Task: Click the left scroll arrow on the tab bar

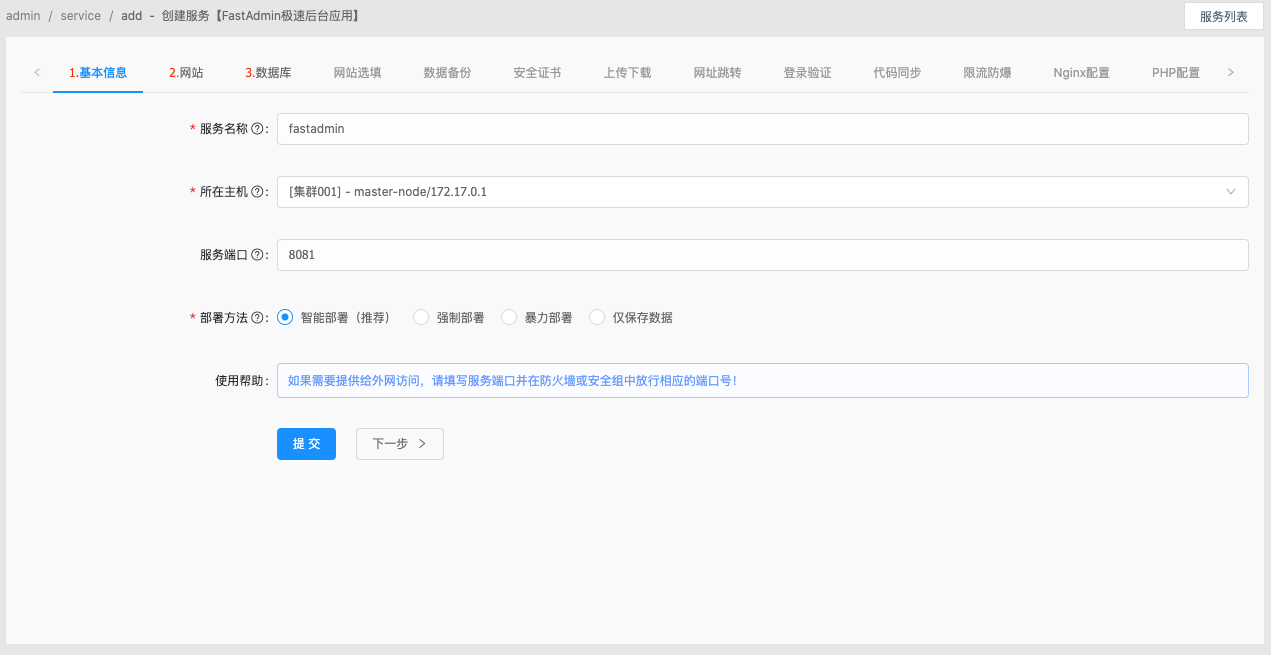Action: click(x=36, y=71)
